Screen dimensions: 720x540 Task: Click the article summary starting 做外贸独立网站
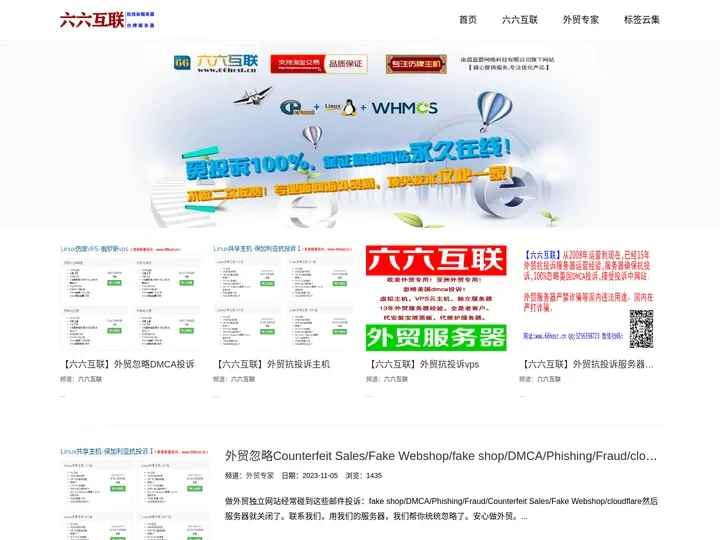(441, 508)
